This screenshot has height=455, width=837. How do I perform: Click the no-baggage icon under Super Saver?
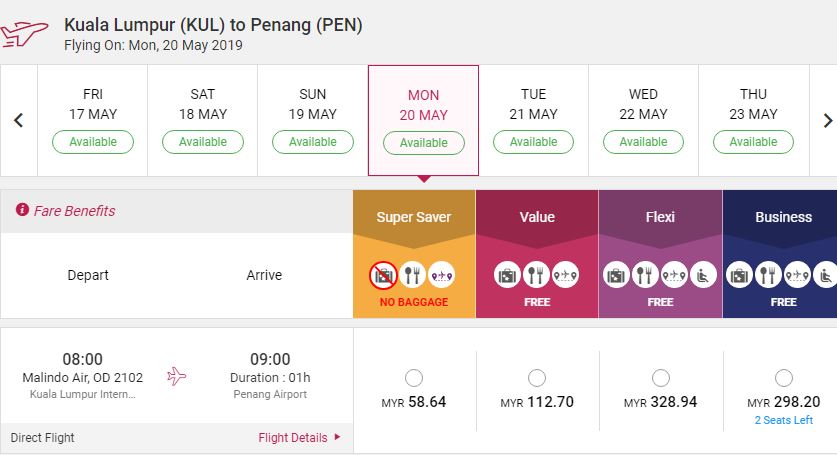(x=383, y=274)
